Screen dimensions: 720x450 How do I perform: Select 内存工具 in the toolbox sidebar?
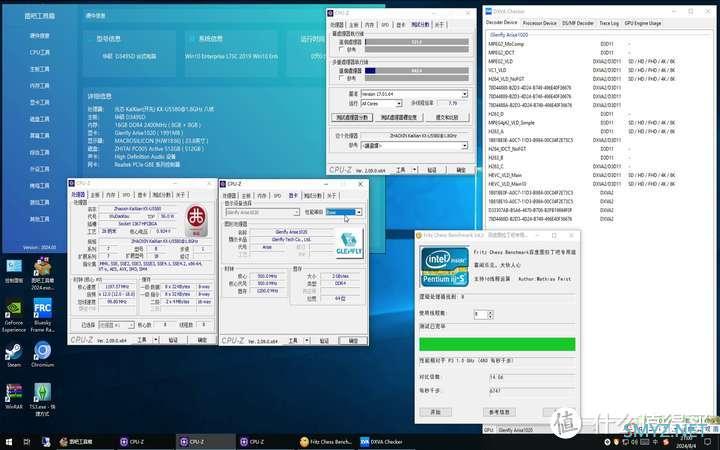point(39,86)
